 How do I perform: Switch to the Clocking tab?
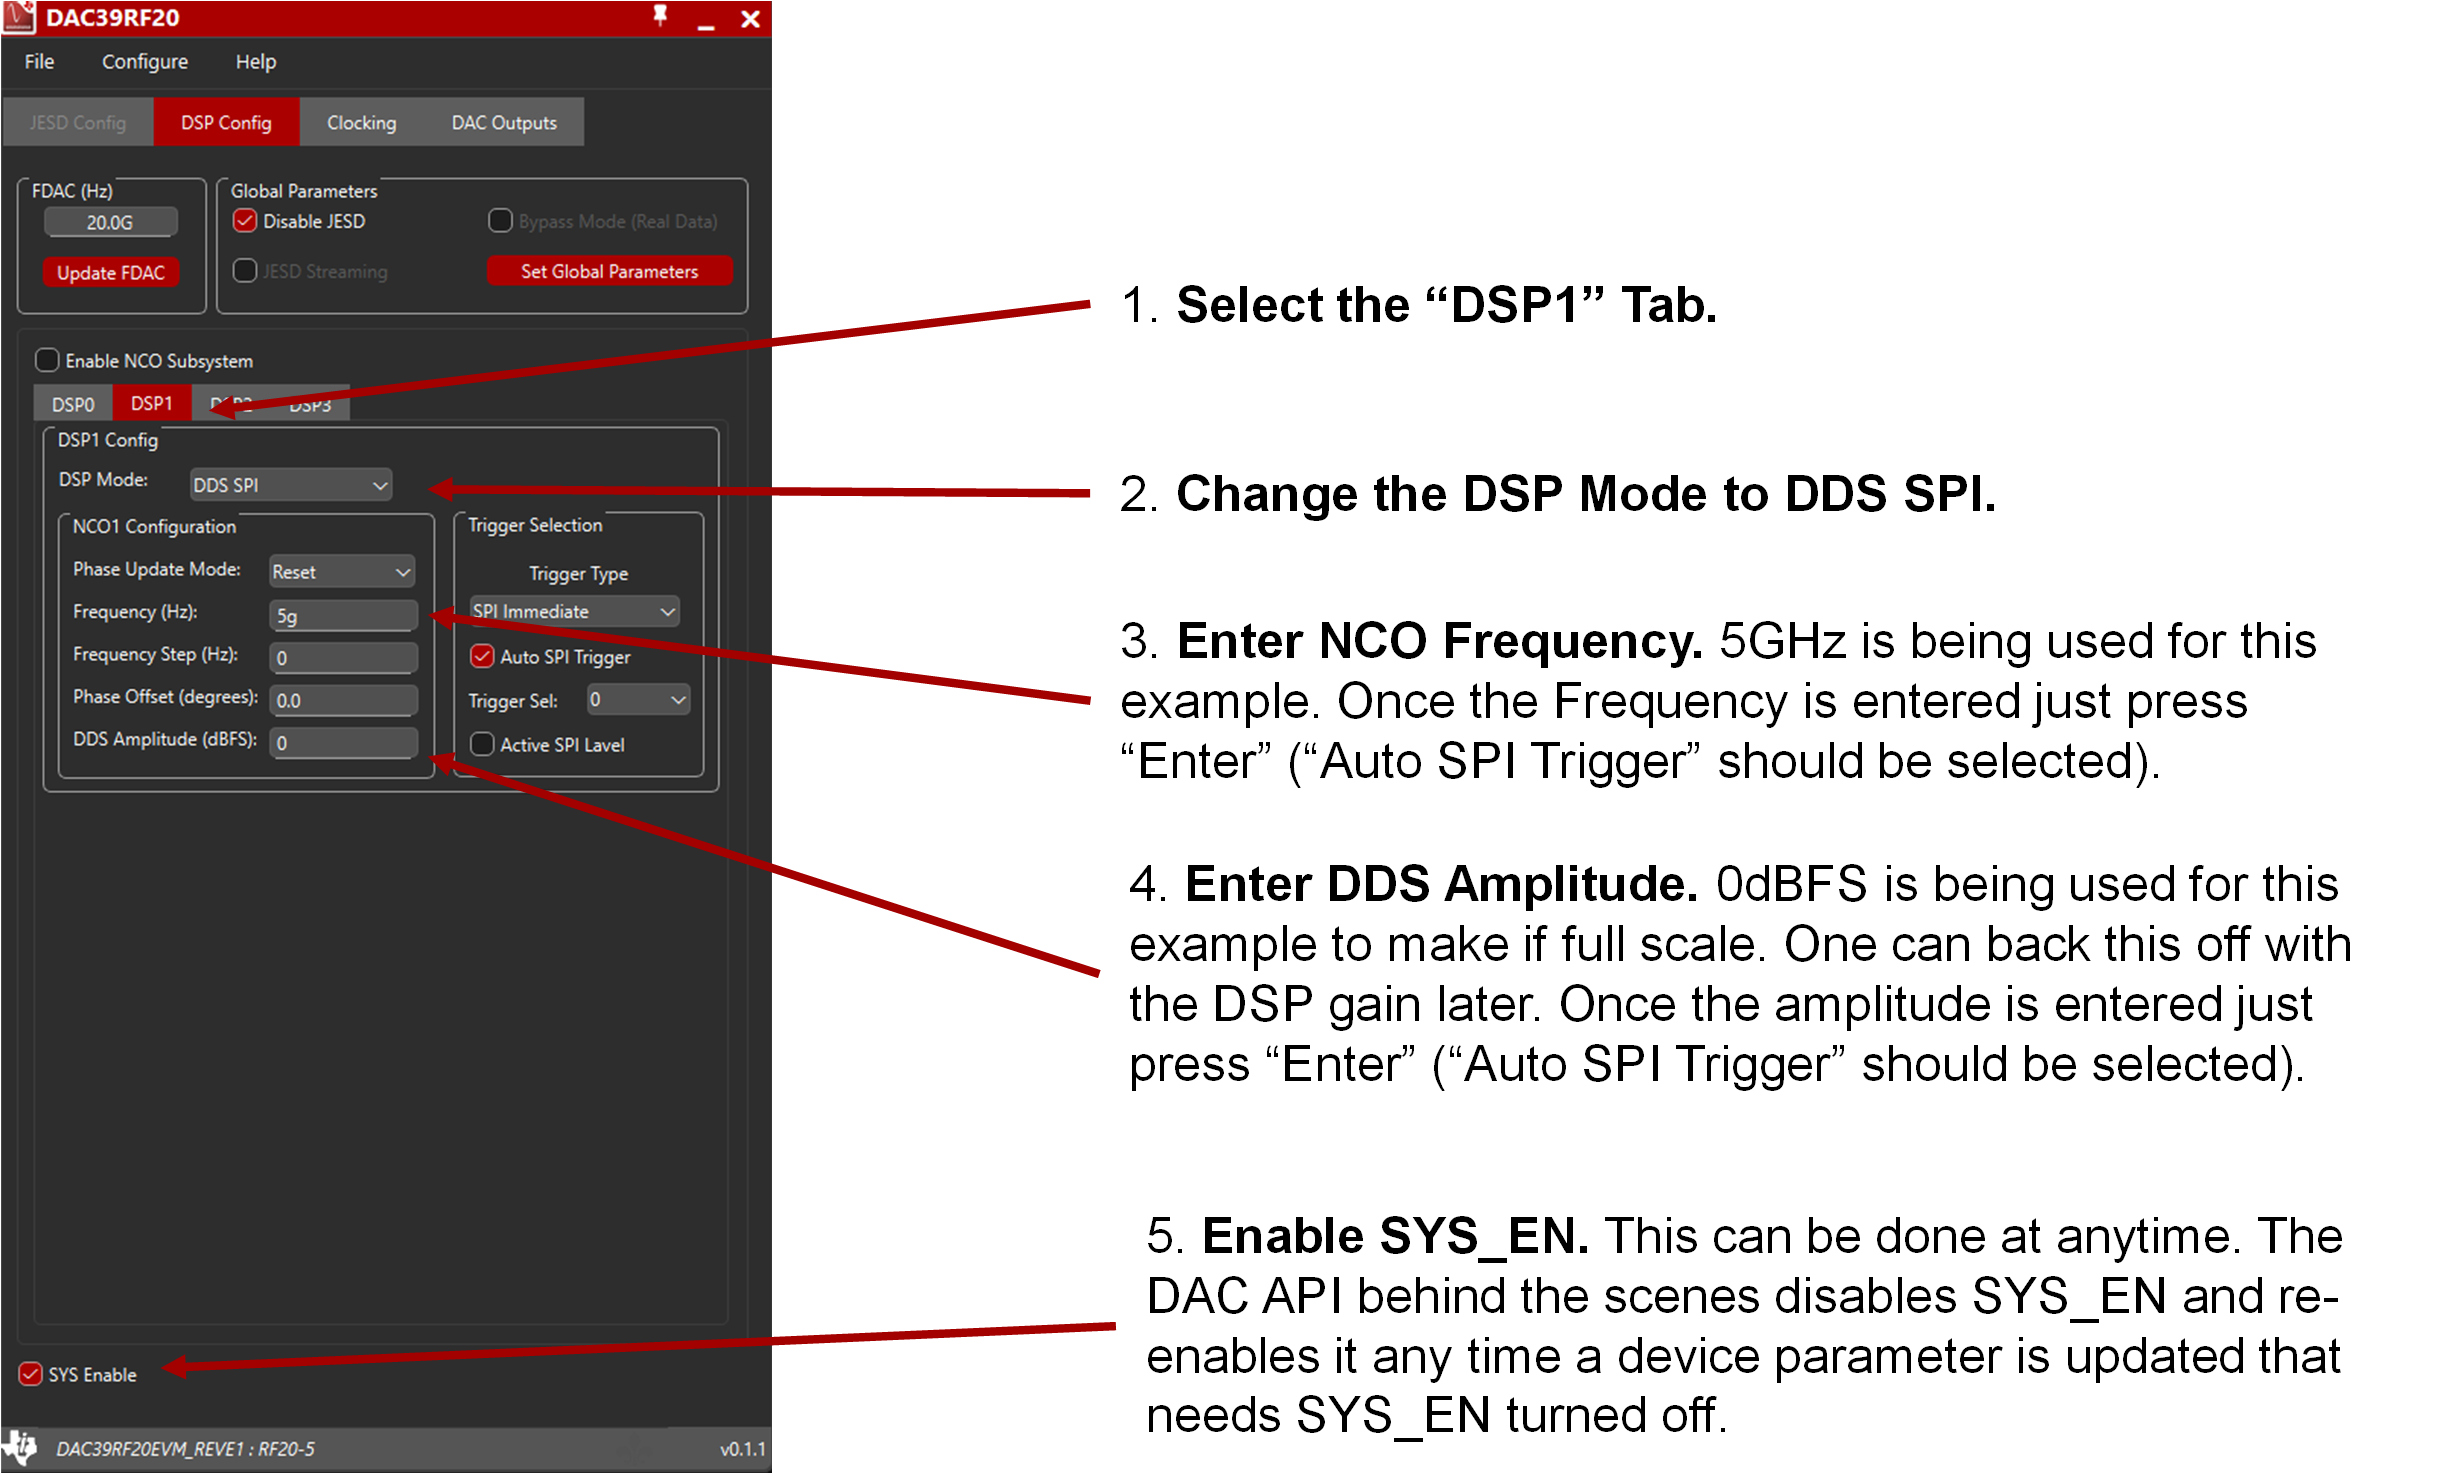point(361,122)
